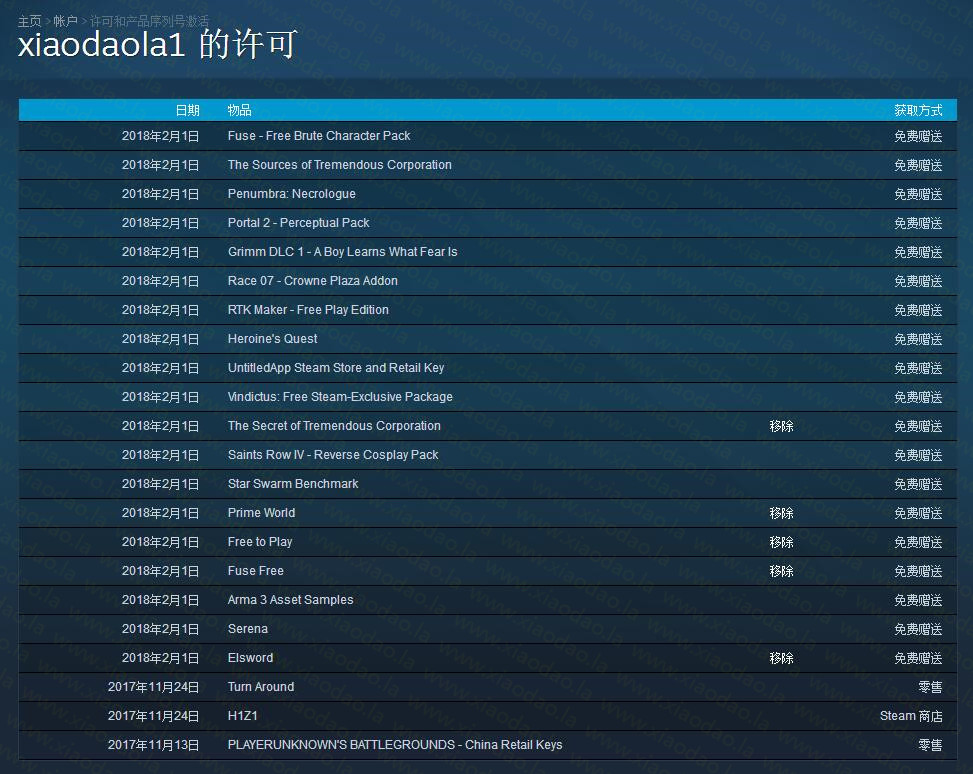Select Saints Row IV - Reverse Cosplay Pack

point(333,455)
